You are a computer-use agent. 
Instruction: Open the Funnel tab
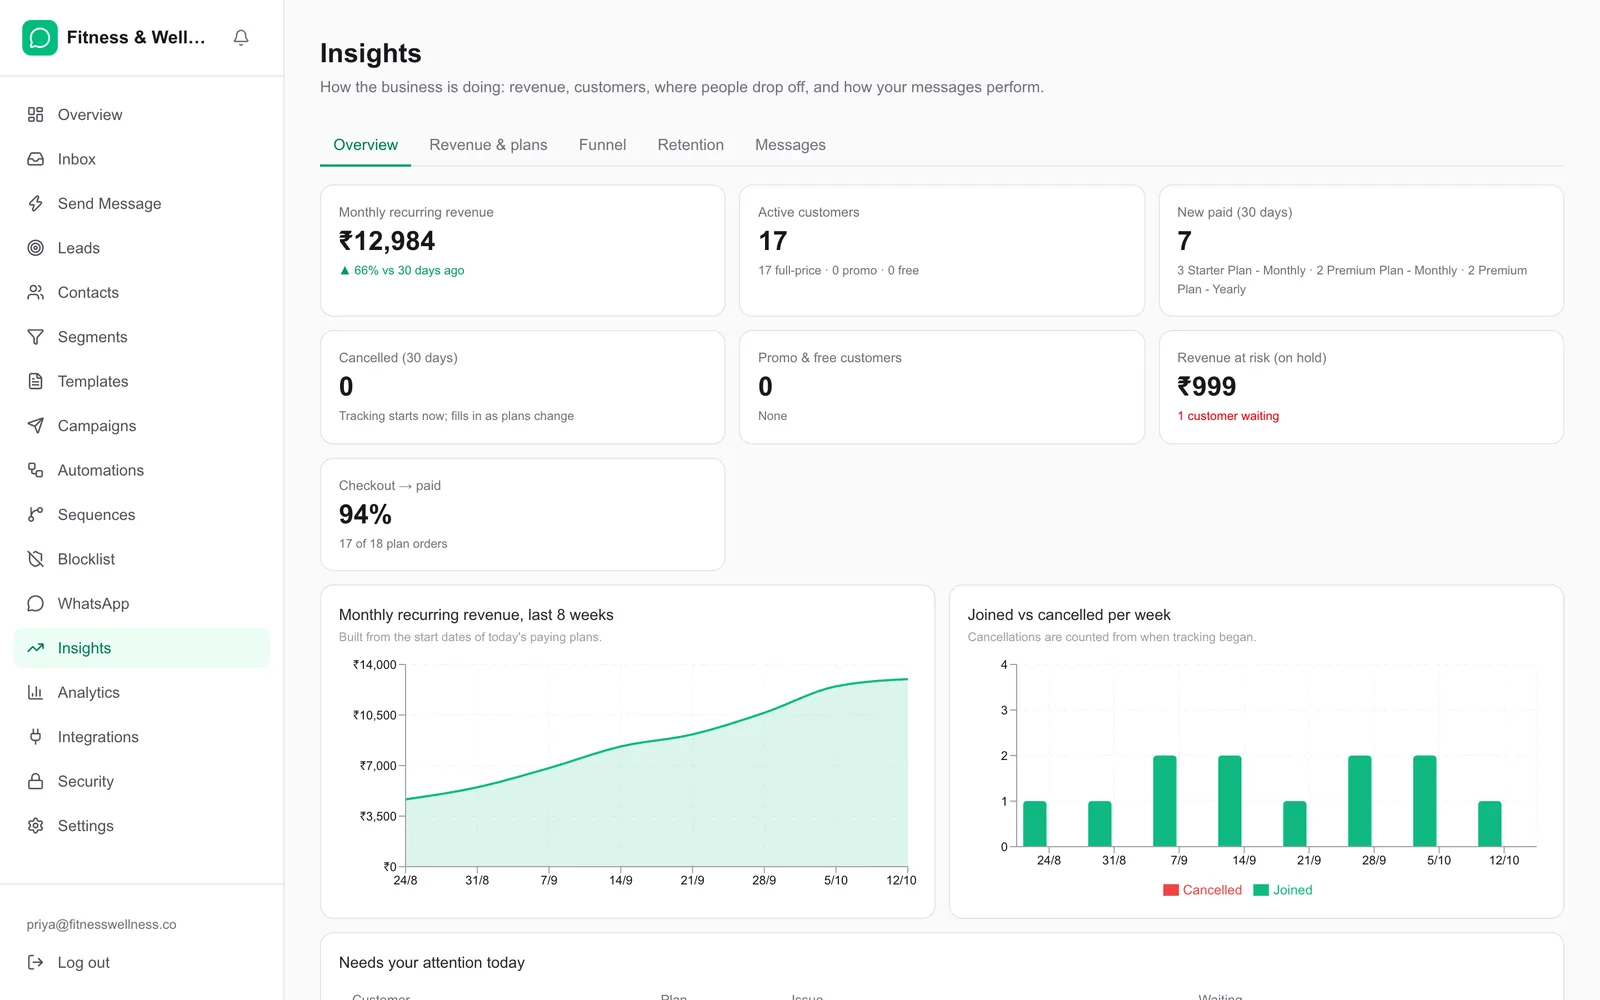pyautogui.click(x=602, y=145)
